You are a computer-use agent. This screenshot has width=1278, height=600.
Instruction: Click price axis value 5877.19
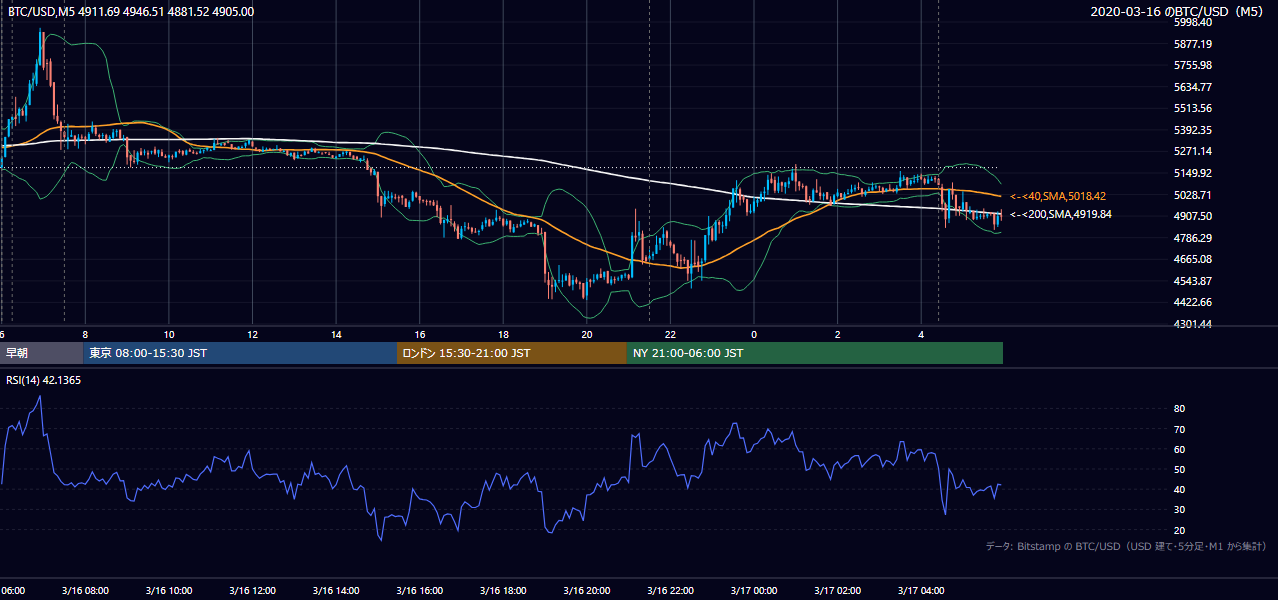[x=1193, y=44]
